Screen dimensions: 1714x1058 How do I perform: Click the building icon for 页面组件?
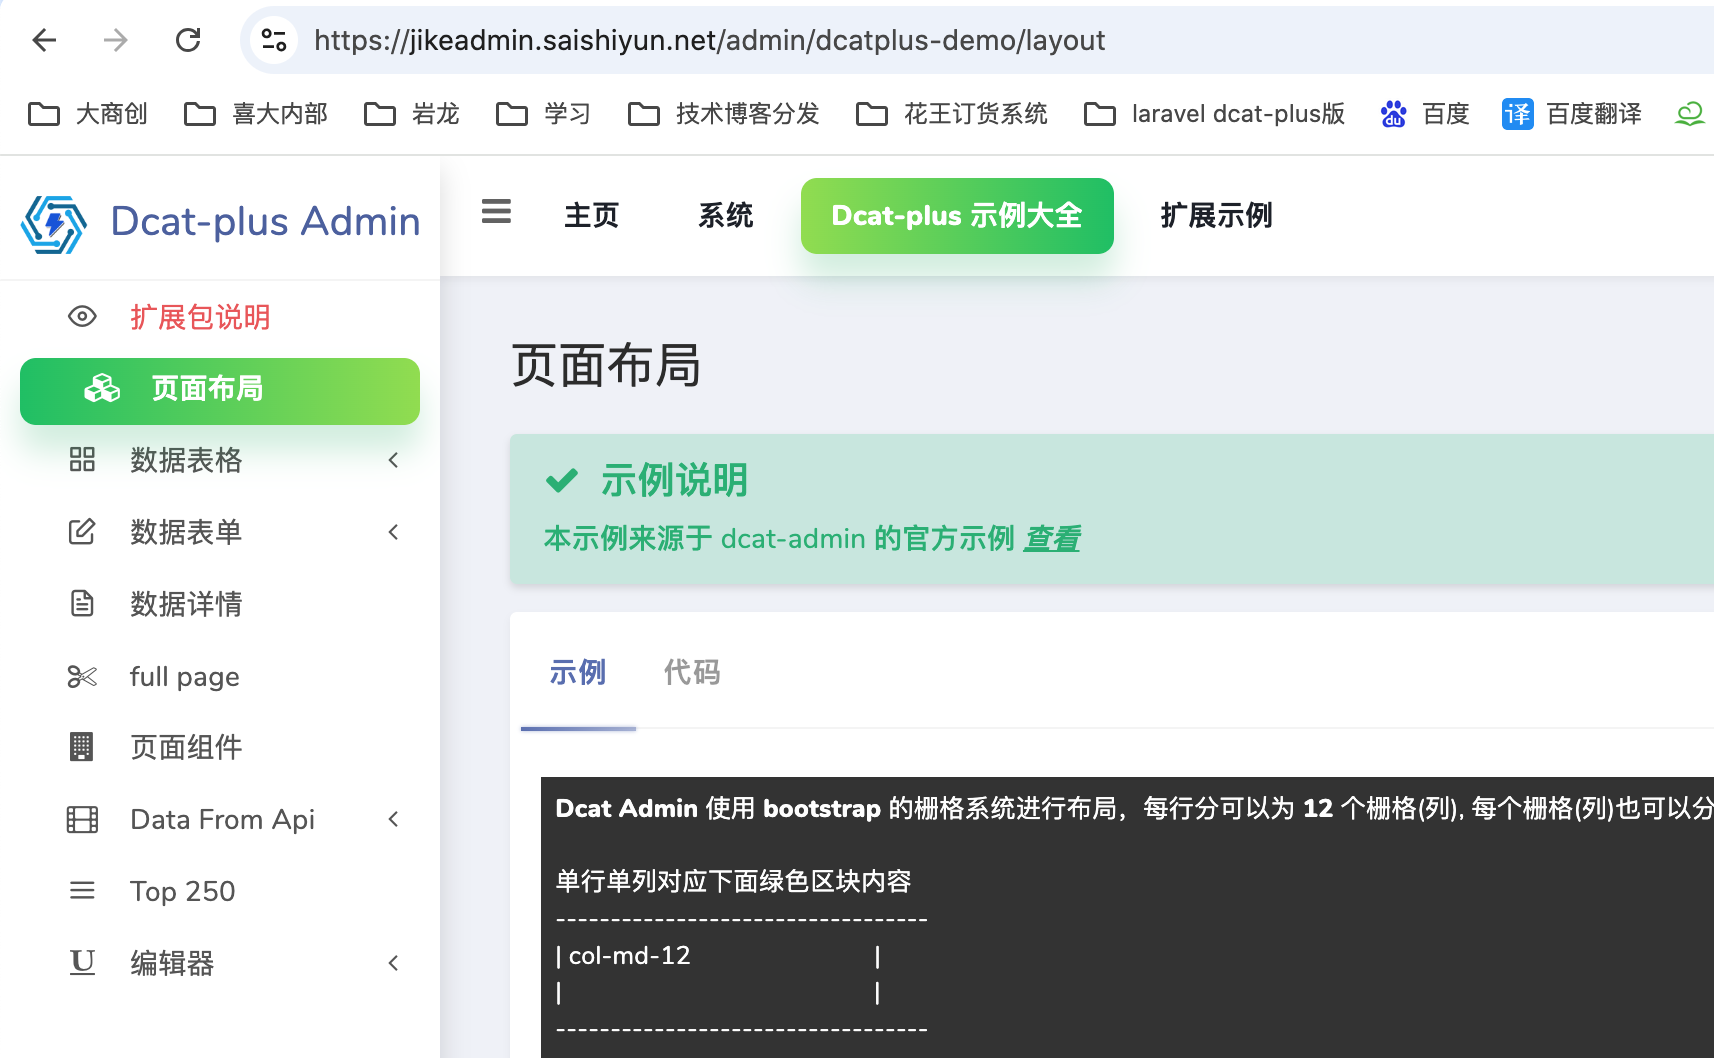tap(82, 747)
